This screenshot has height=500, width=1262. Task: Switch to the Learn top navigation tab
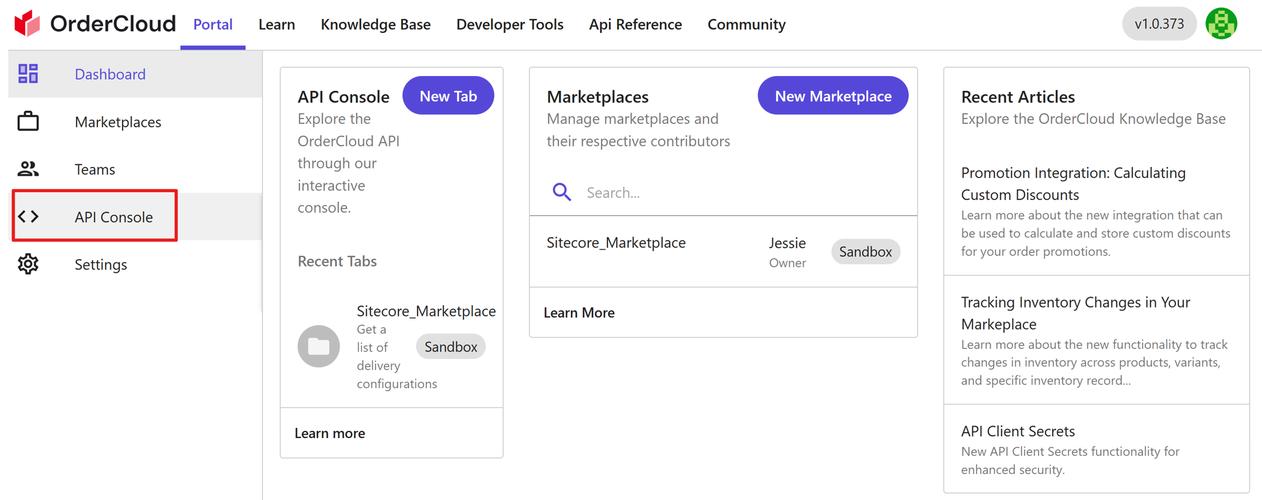coord(276,25)
